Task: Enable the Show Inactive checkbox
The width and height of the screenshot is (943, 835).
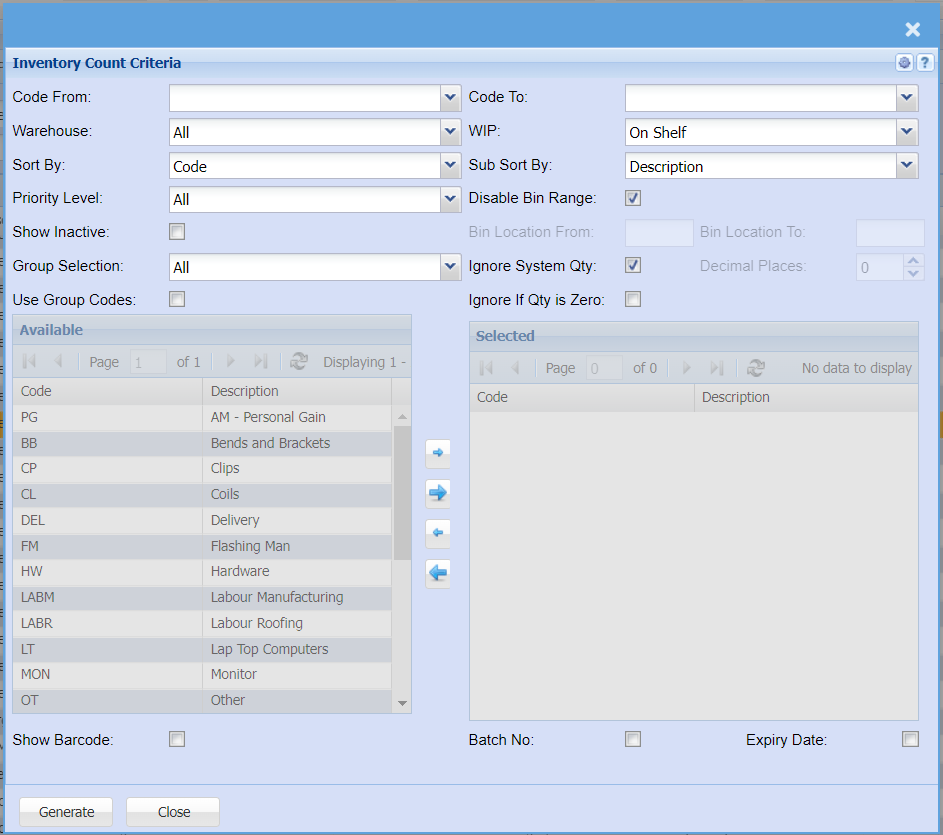Action: click(x=177, y=232)
